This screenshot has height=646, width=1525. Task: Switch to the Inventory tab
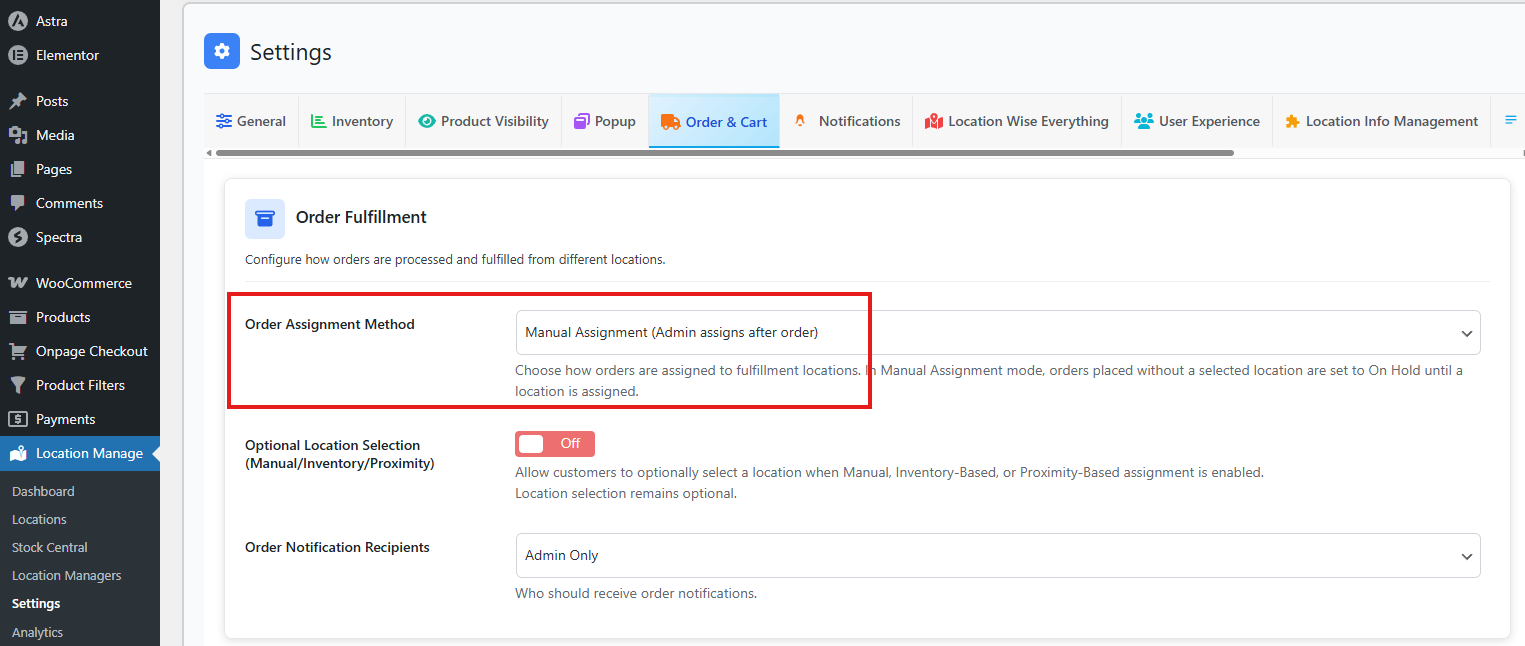pyautogui.click(x=352, y=121)
